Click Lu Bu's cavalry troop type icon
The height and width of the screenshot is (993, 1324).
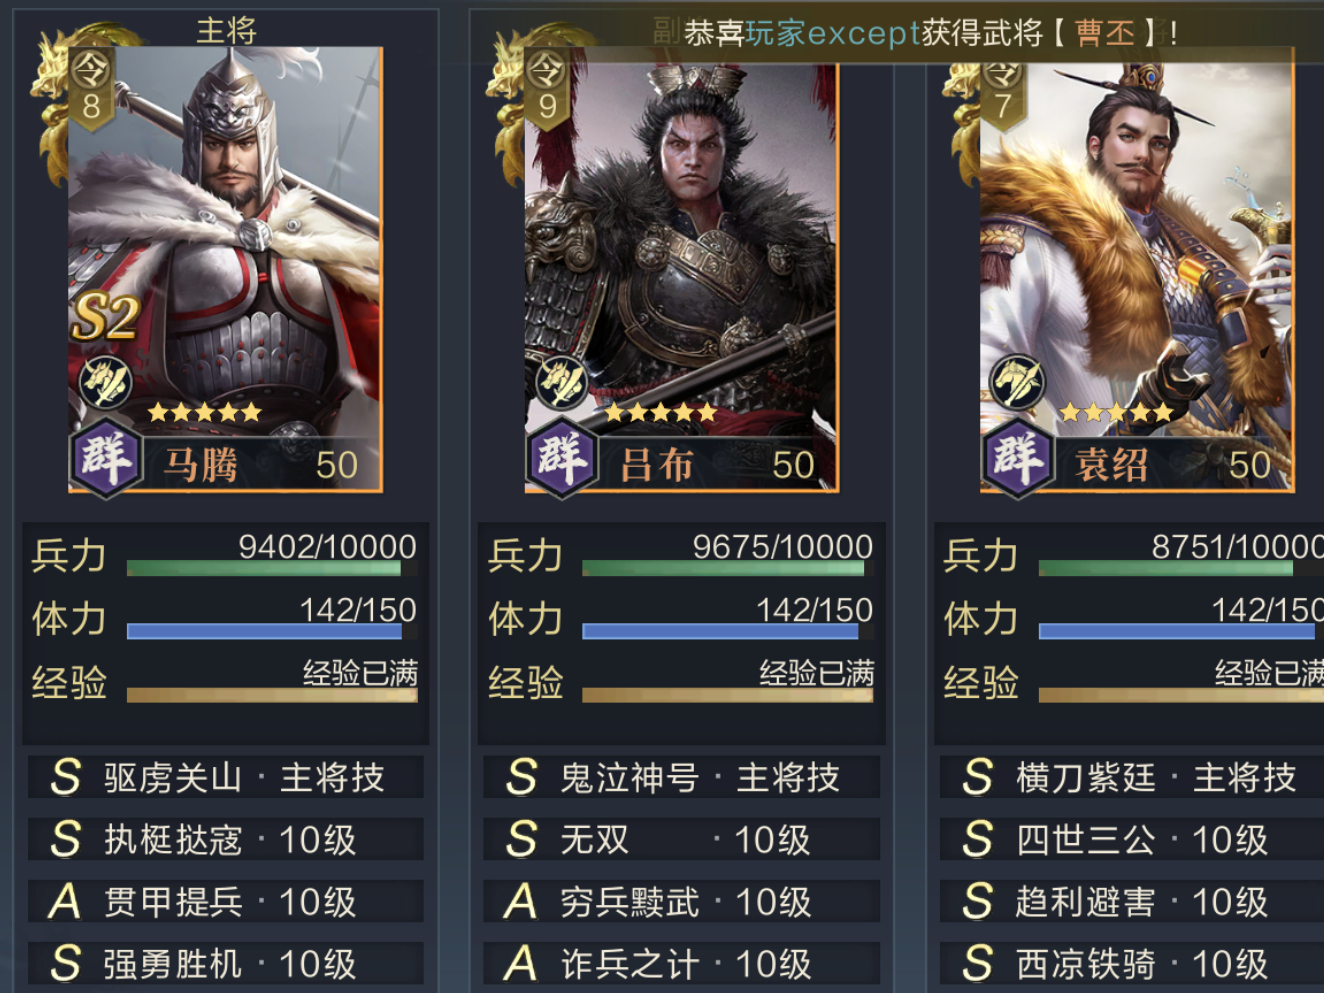coord(562,383)
